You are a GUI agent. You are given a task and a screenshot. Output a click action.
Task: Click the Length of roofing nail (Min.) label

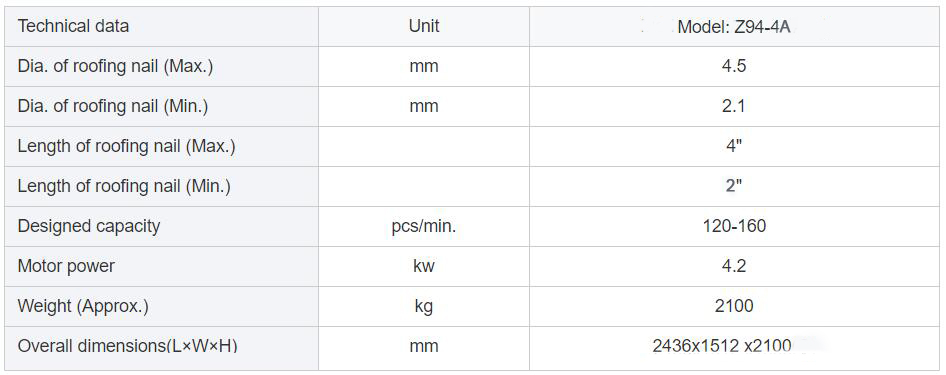click(124, 186)
